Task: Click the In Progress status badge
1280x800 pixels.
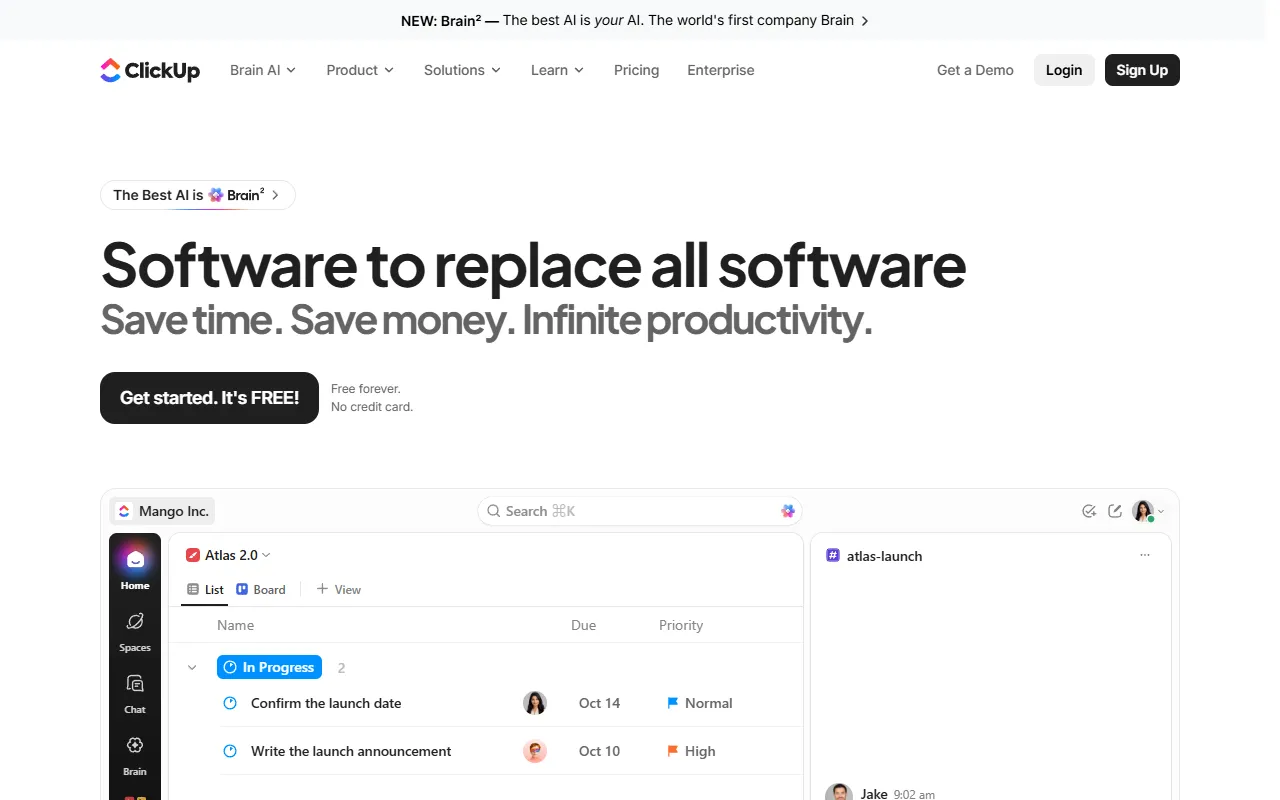Action: (x=270, y=667)
